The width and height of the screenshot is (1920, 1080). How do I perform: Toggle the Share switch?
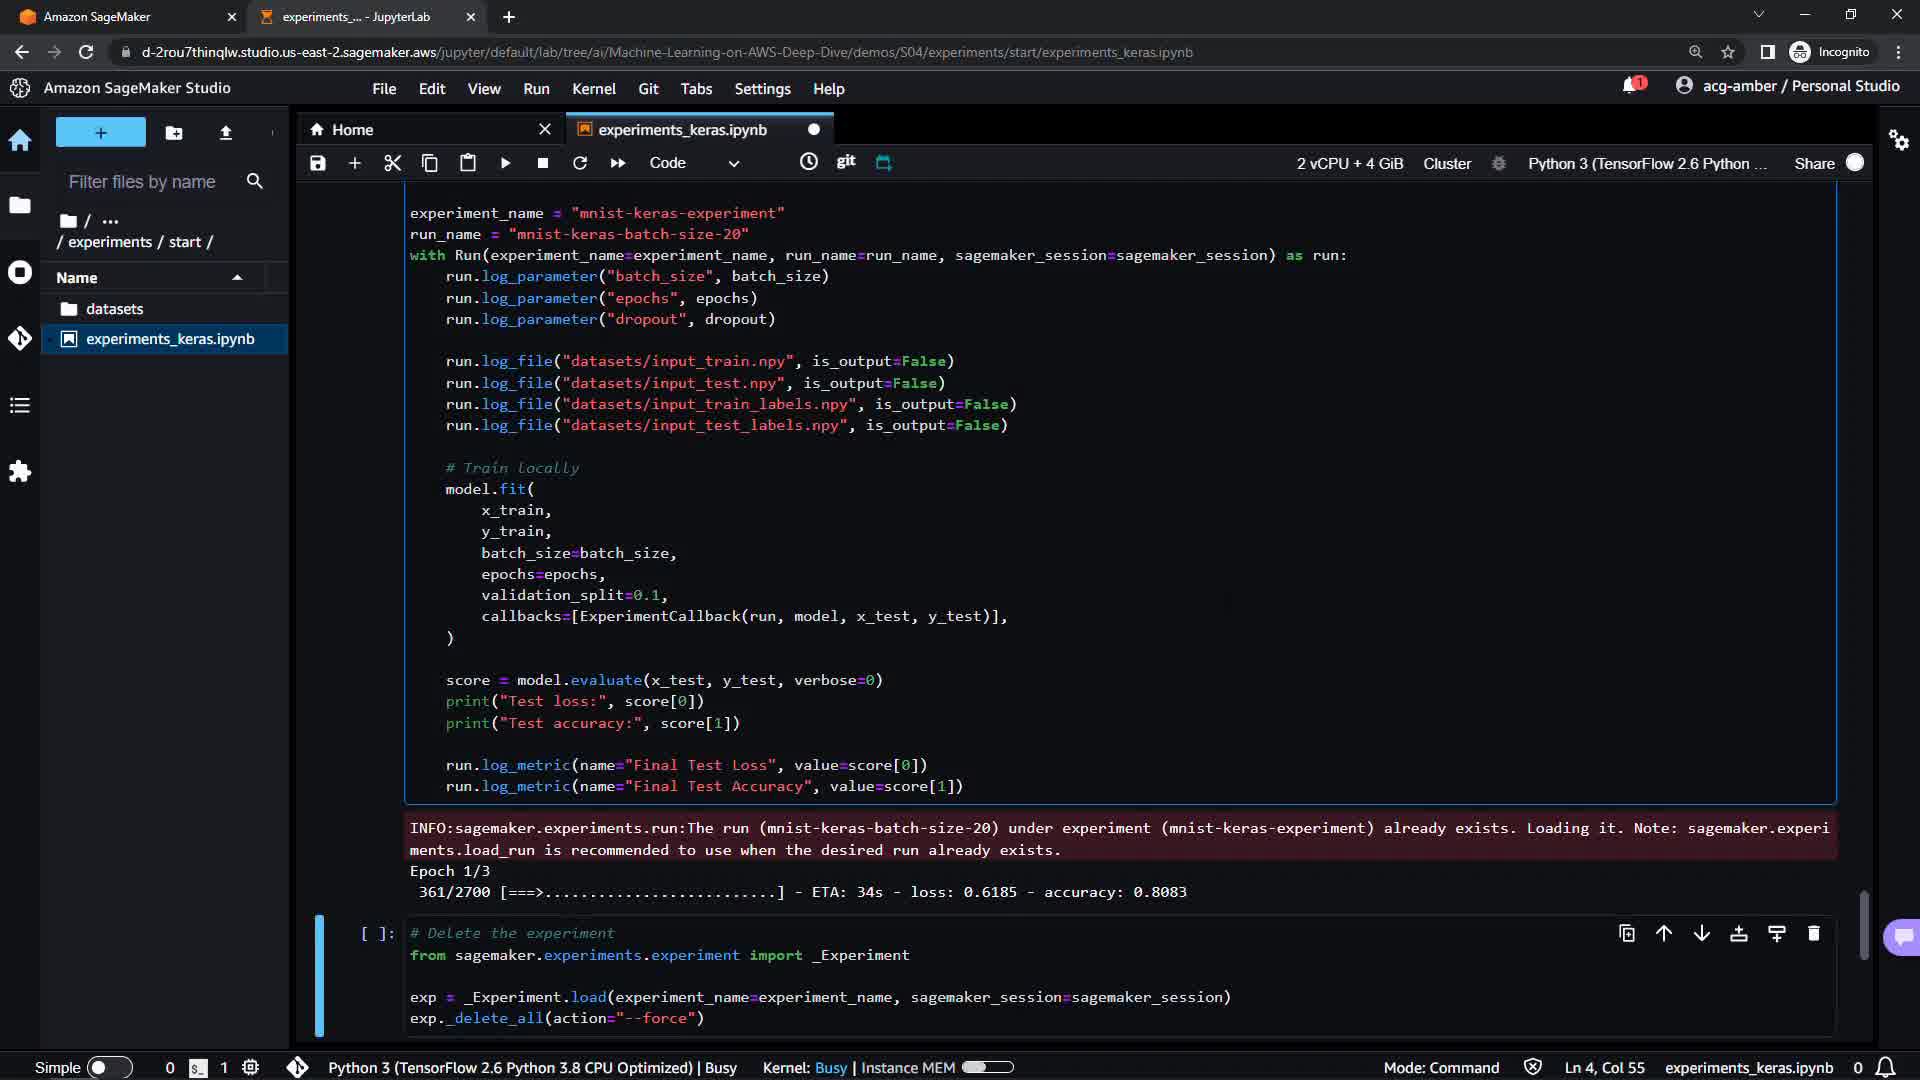tap(1854, 163)
